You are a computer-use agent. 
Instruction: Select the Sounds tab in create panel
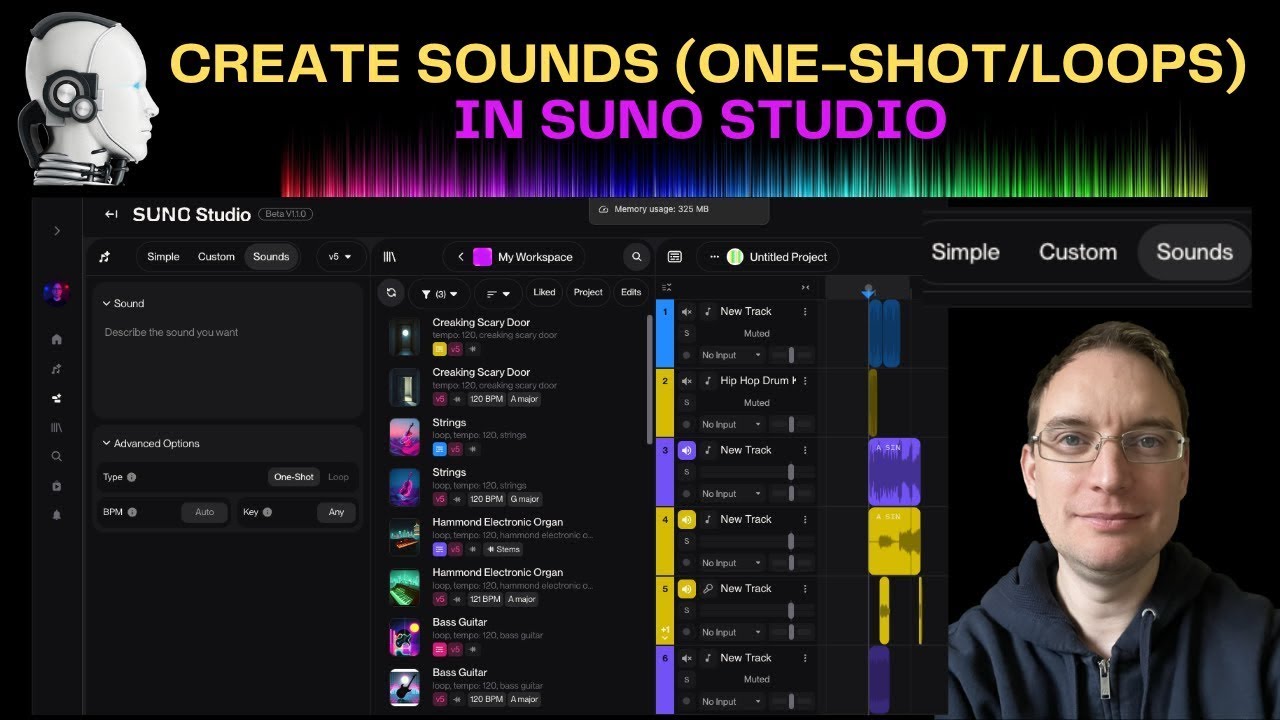pos(271,257)
